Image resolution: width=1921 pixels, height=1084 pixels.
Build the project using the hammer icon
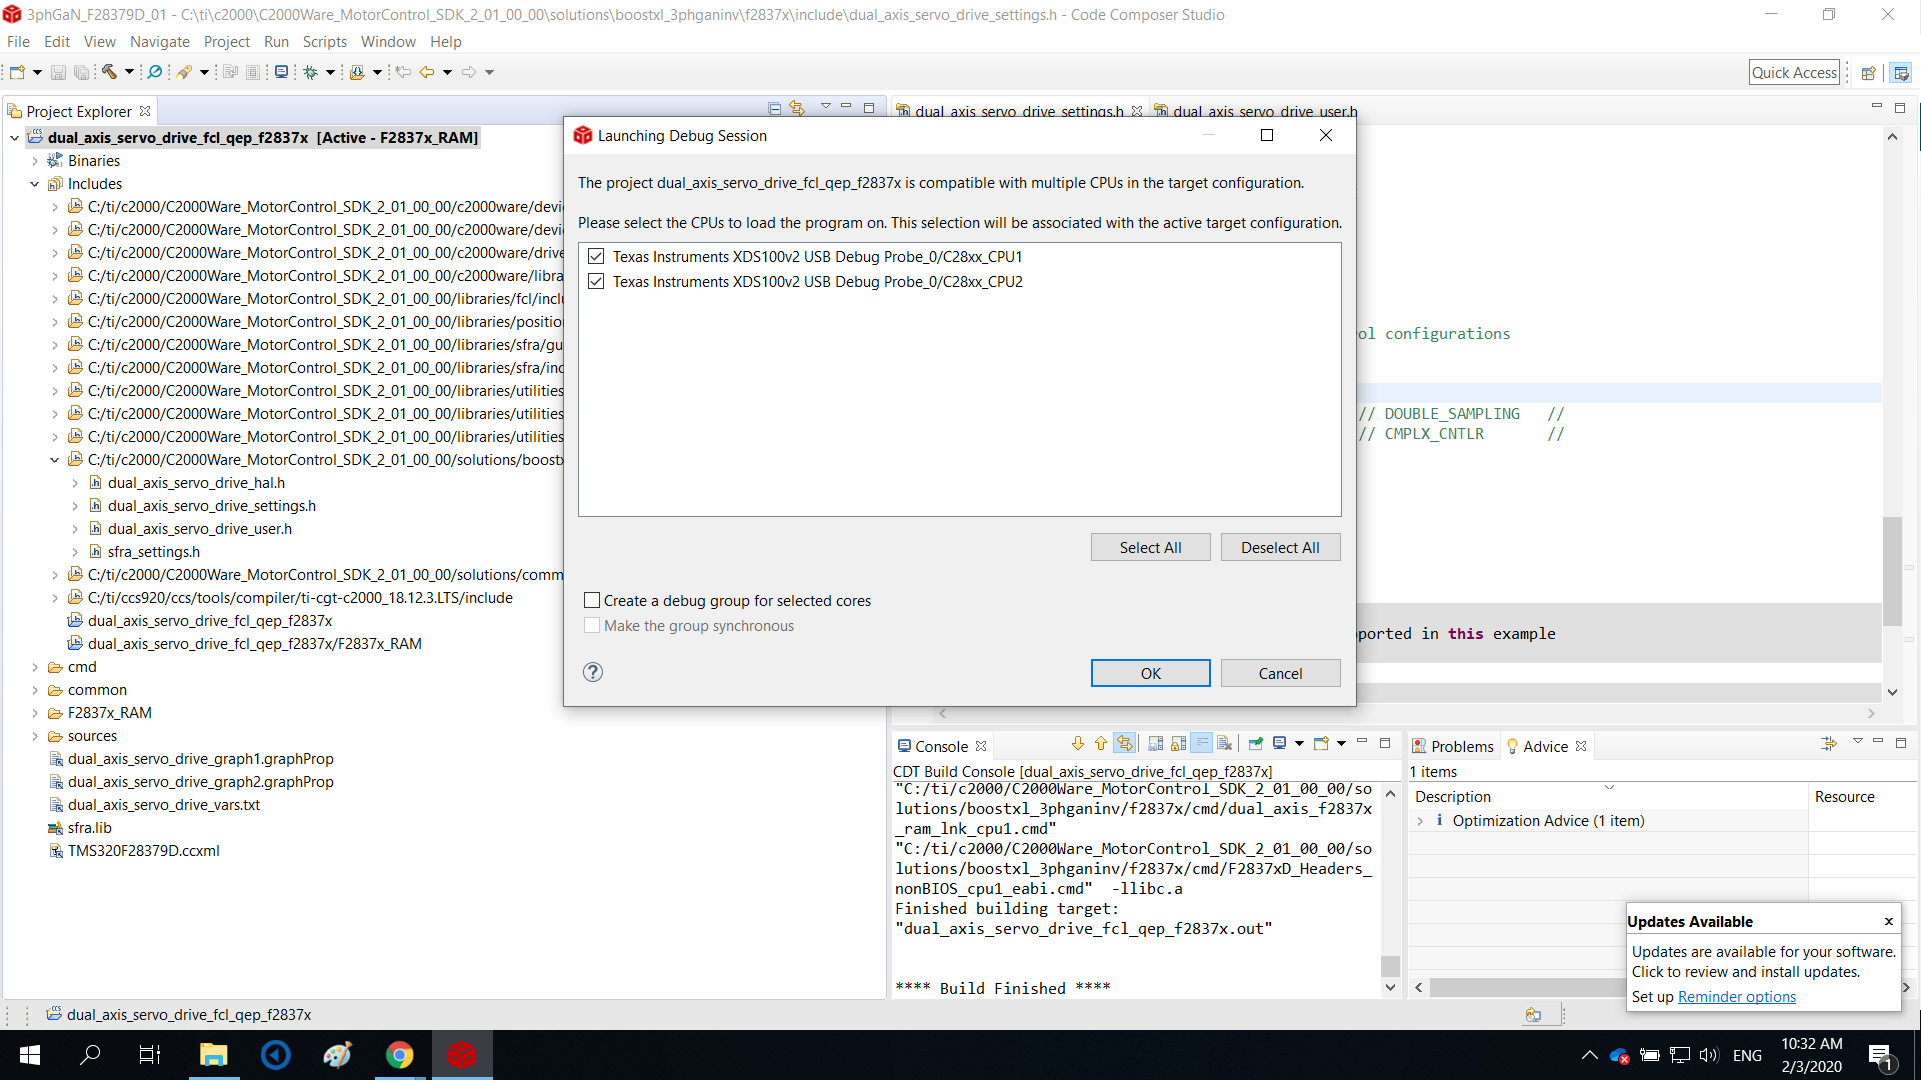tap(110, 71)
